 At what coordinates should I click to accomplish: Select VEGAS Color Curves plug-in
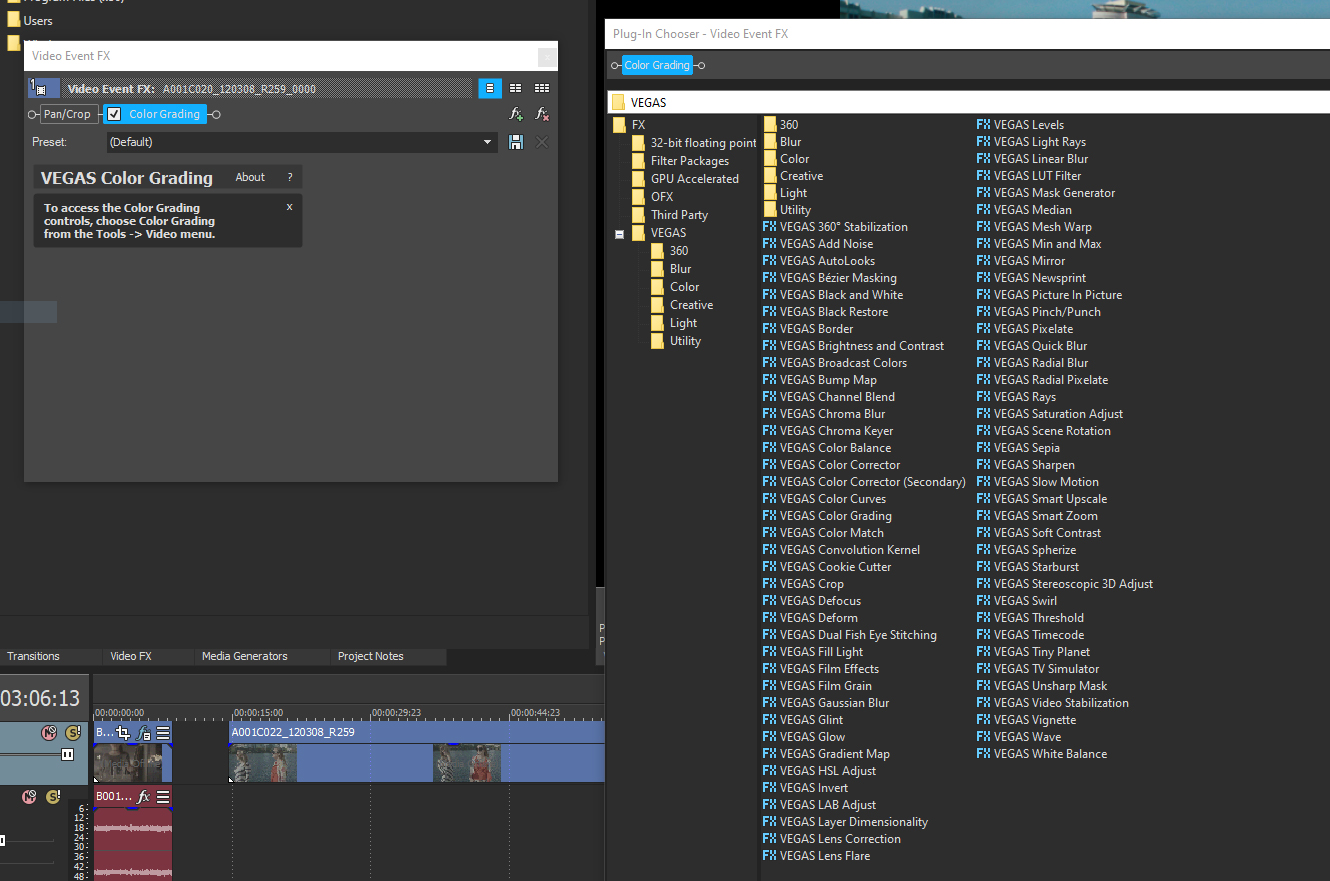click(x=824, y=498)
